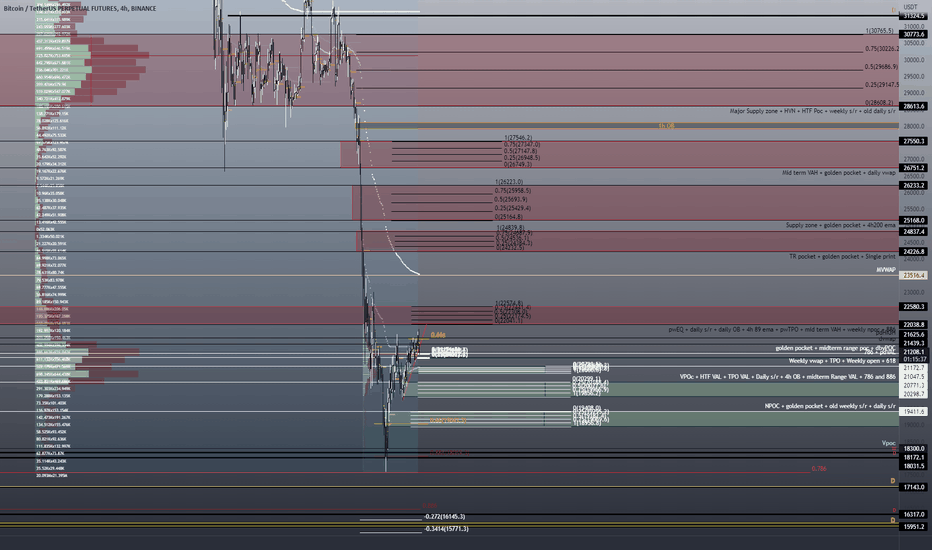Click the 0.5(25693.9) fib level label
The width and height of the screenshot is (932, 550).
511,200
